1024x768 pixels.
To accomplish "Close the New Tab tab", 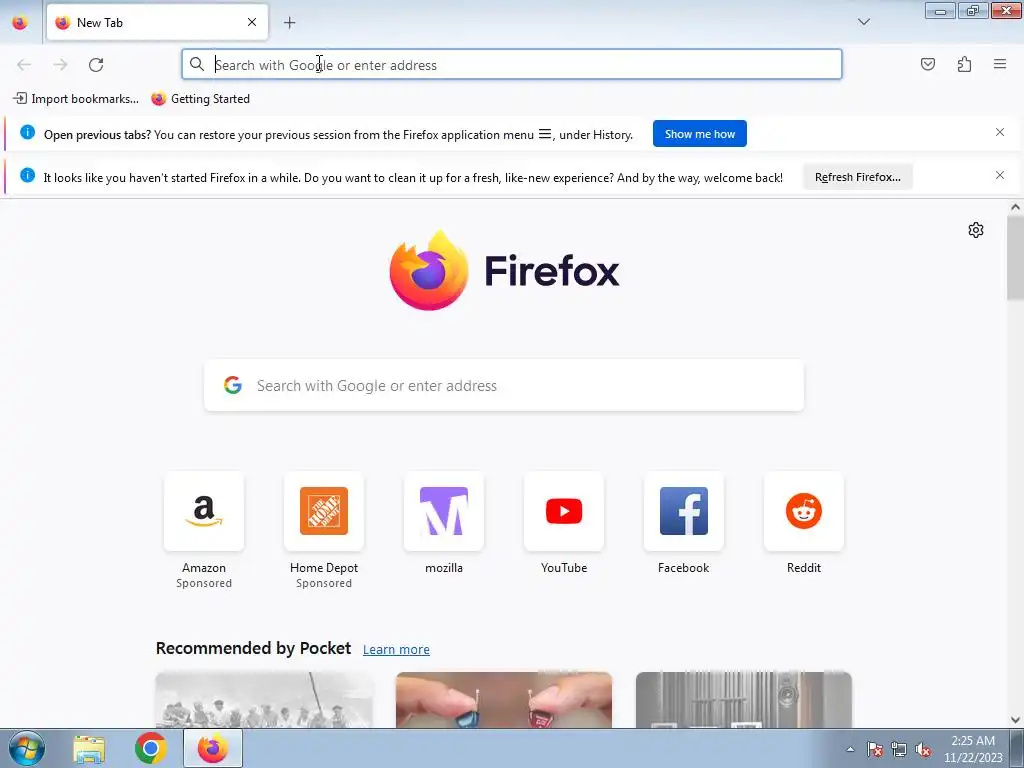I will 252,22.
